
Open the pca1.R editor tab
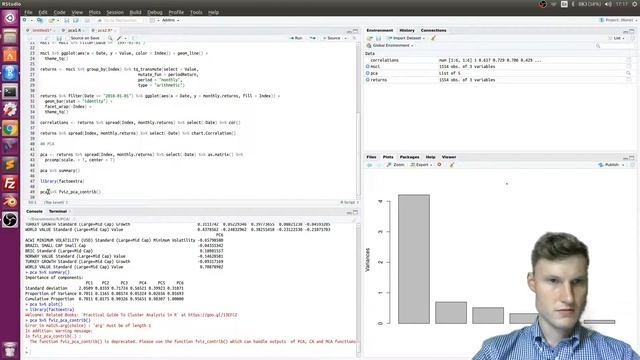(74, 30)
